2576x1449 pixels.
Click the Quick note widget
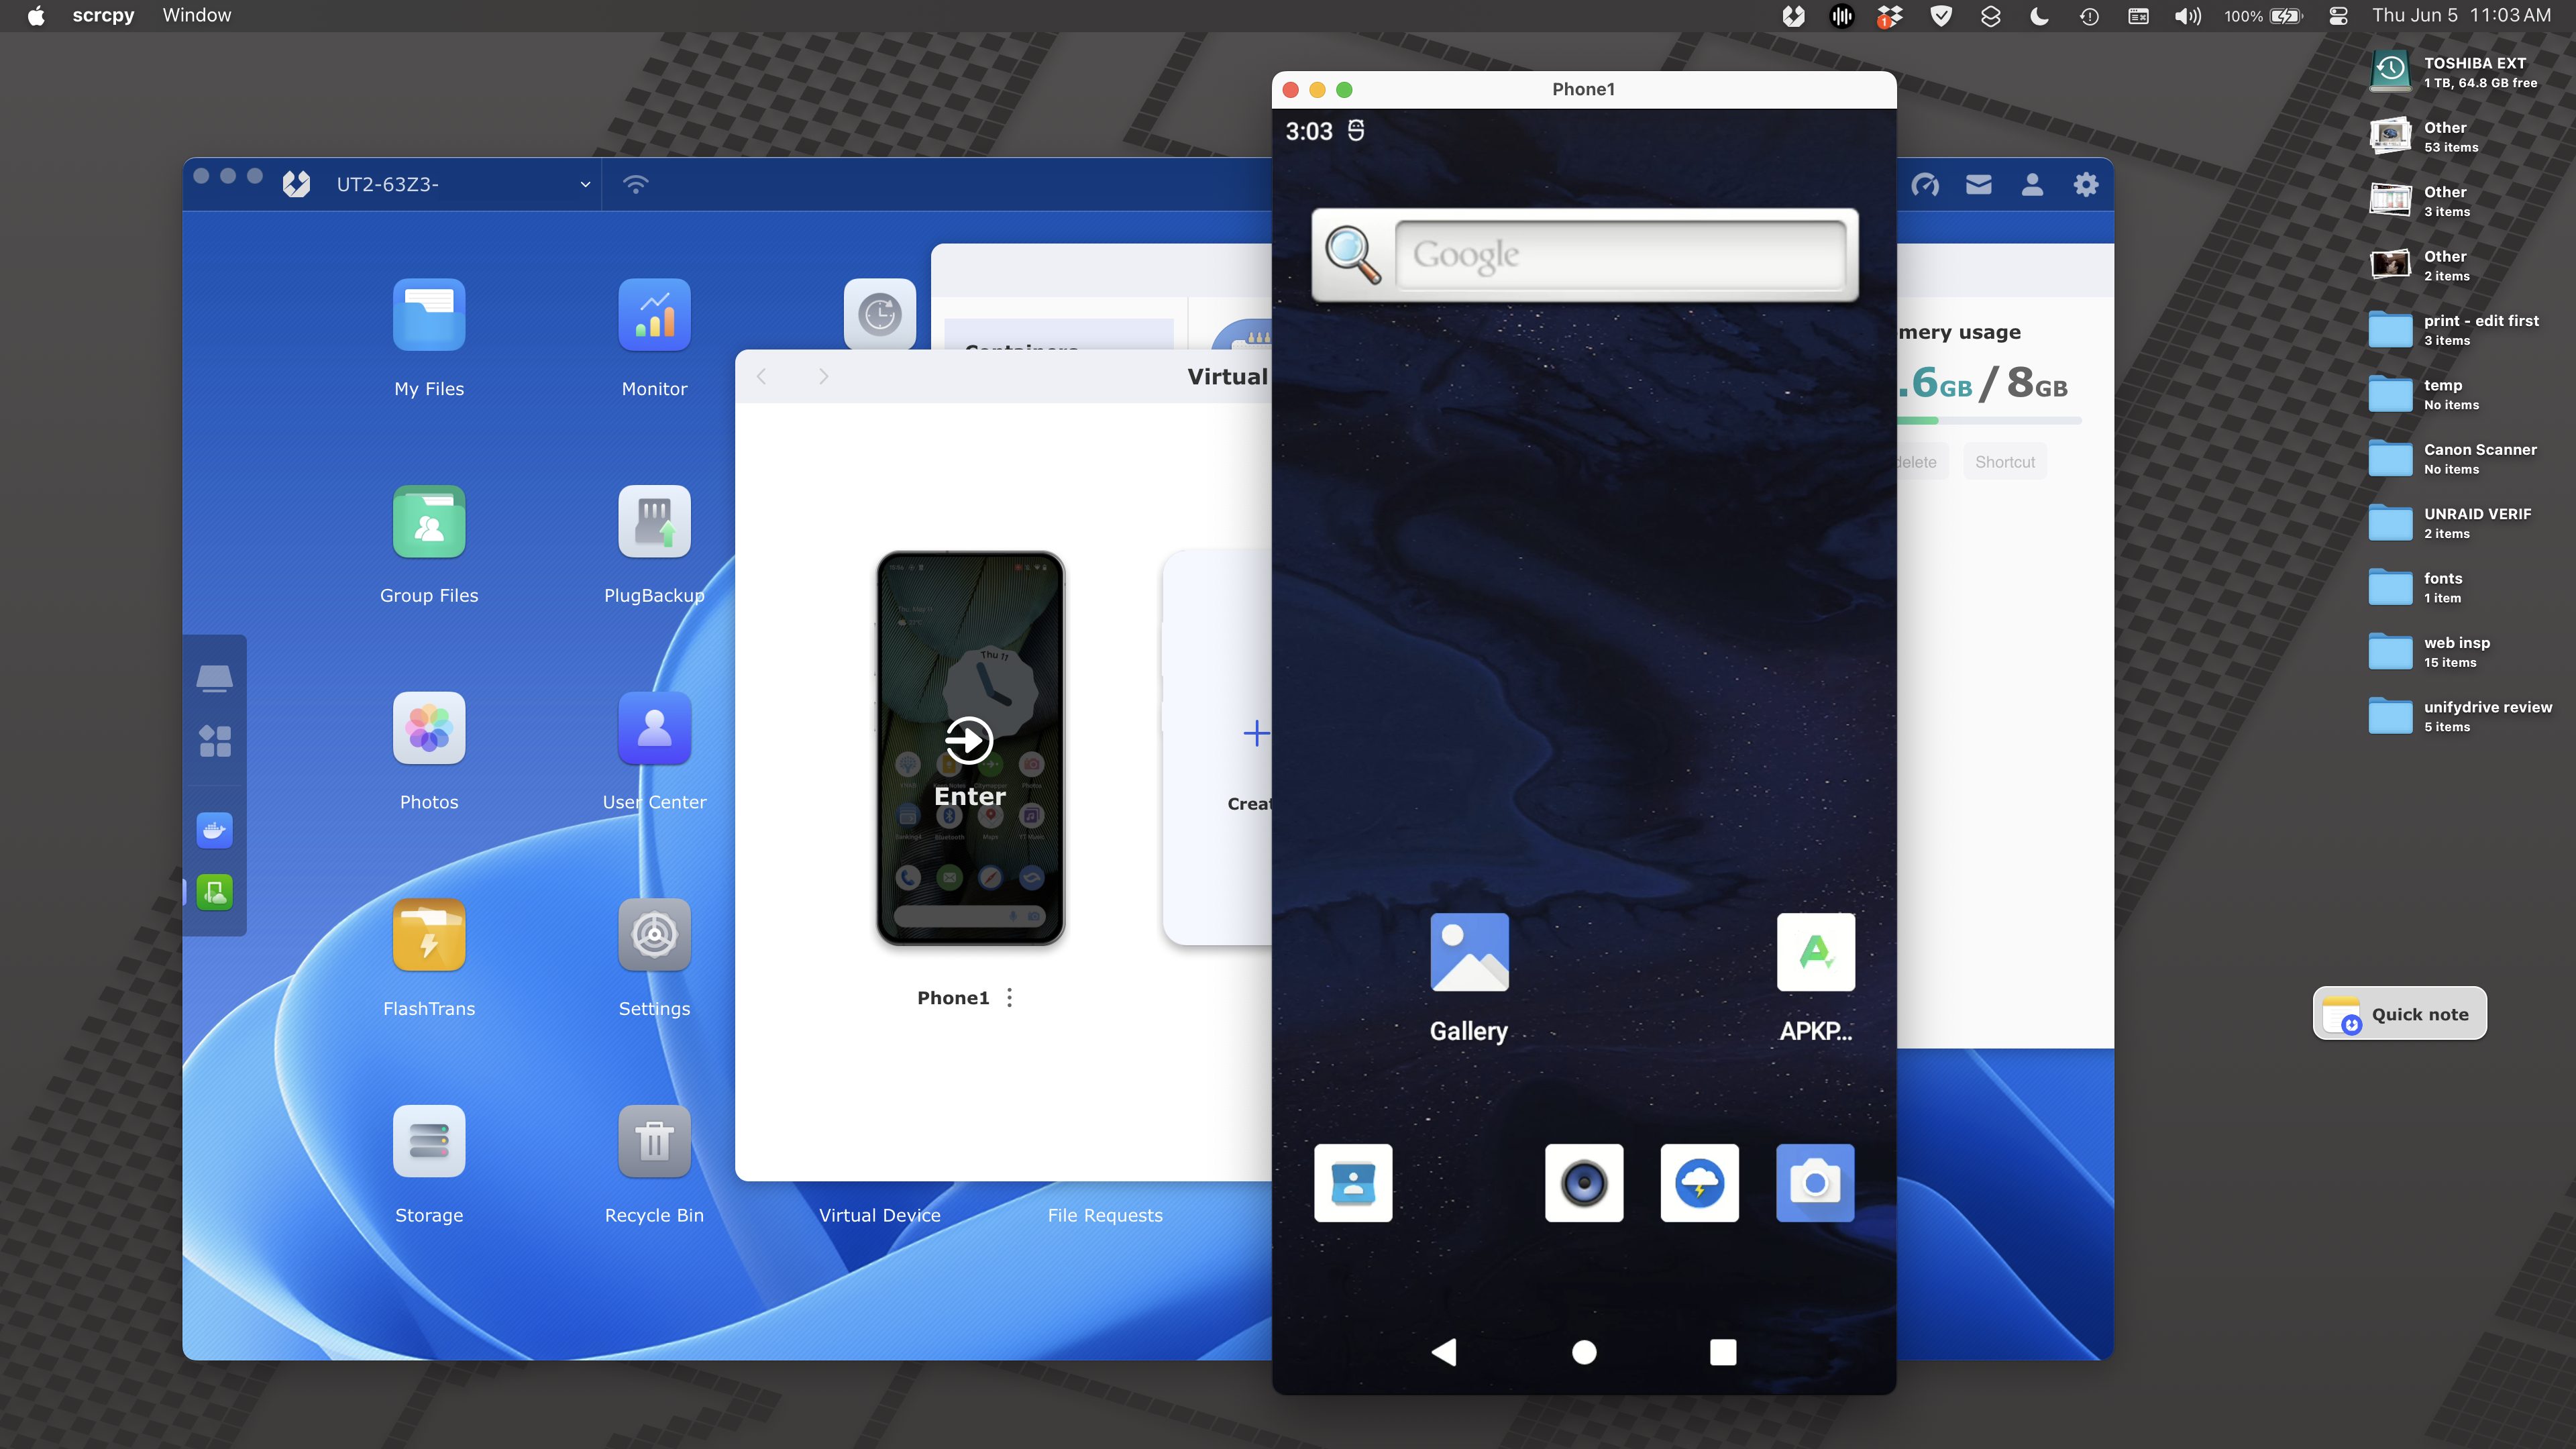(x=2400, y=1014)
